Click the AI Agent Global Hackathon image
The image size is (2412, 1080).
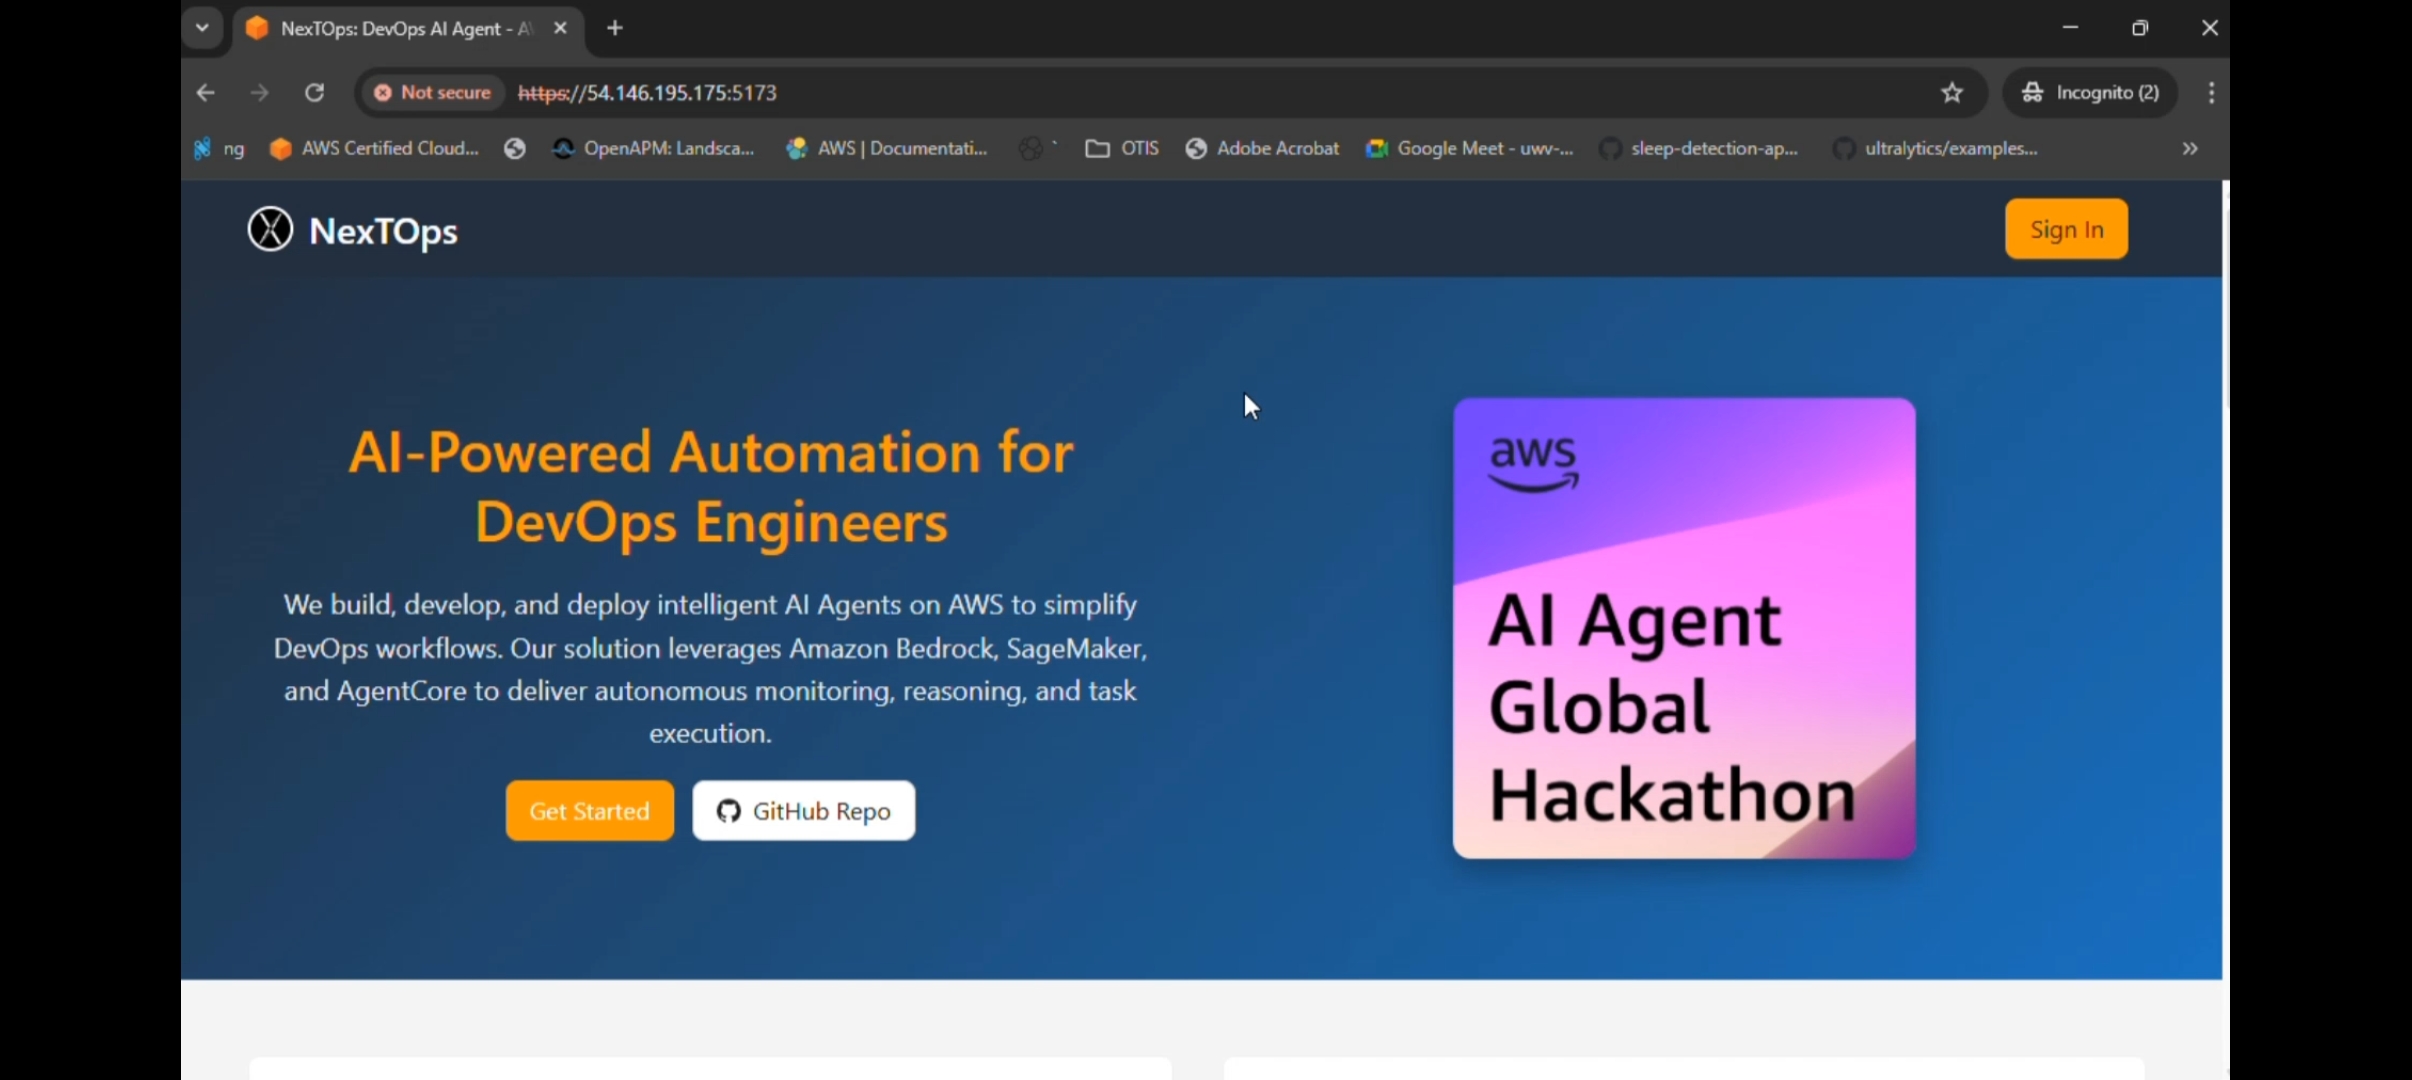point(1684,628)
